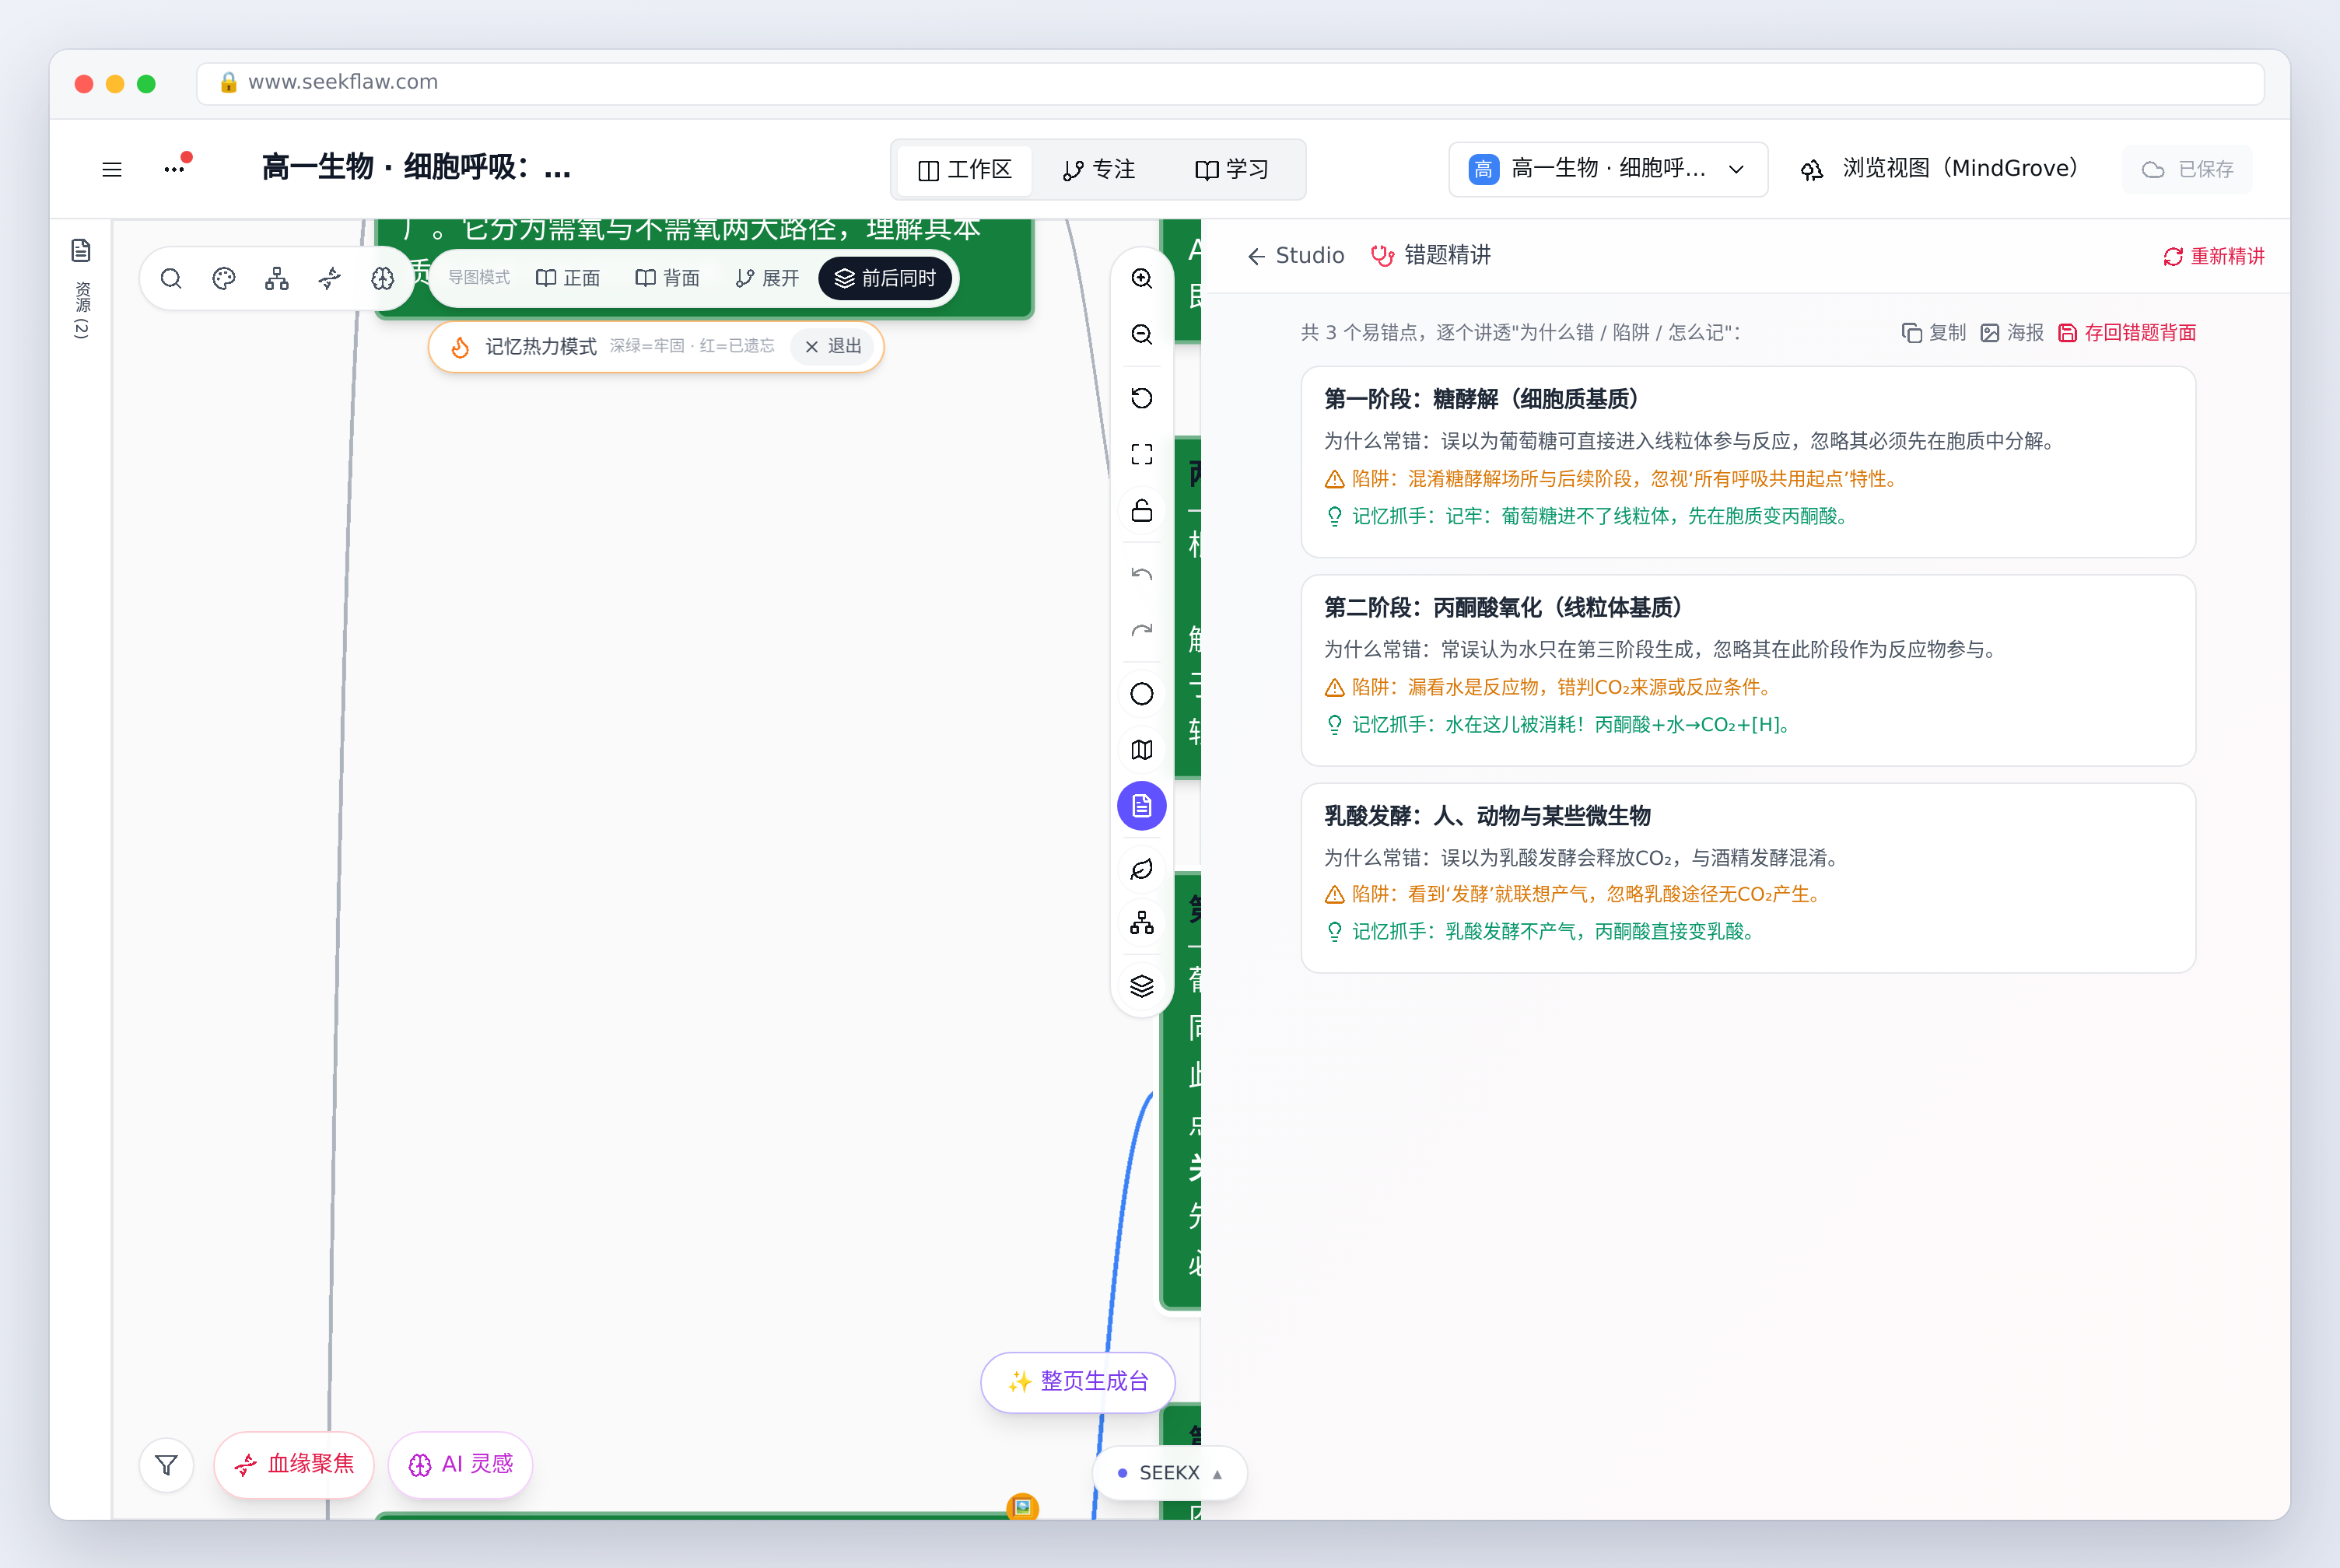Click the AI 灵感 button
Image resolution: width=2340 pixels, height=1568 pixels.
pyautogui.click(x=460, y=1465)
